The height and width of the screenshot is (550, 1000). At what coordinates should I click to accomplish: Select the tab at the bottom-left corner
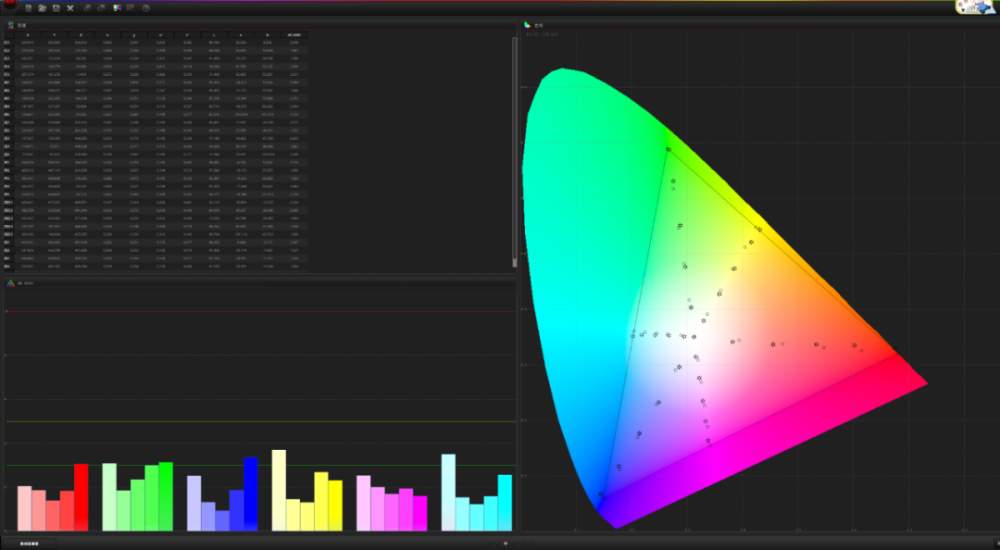[28, 543]
